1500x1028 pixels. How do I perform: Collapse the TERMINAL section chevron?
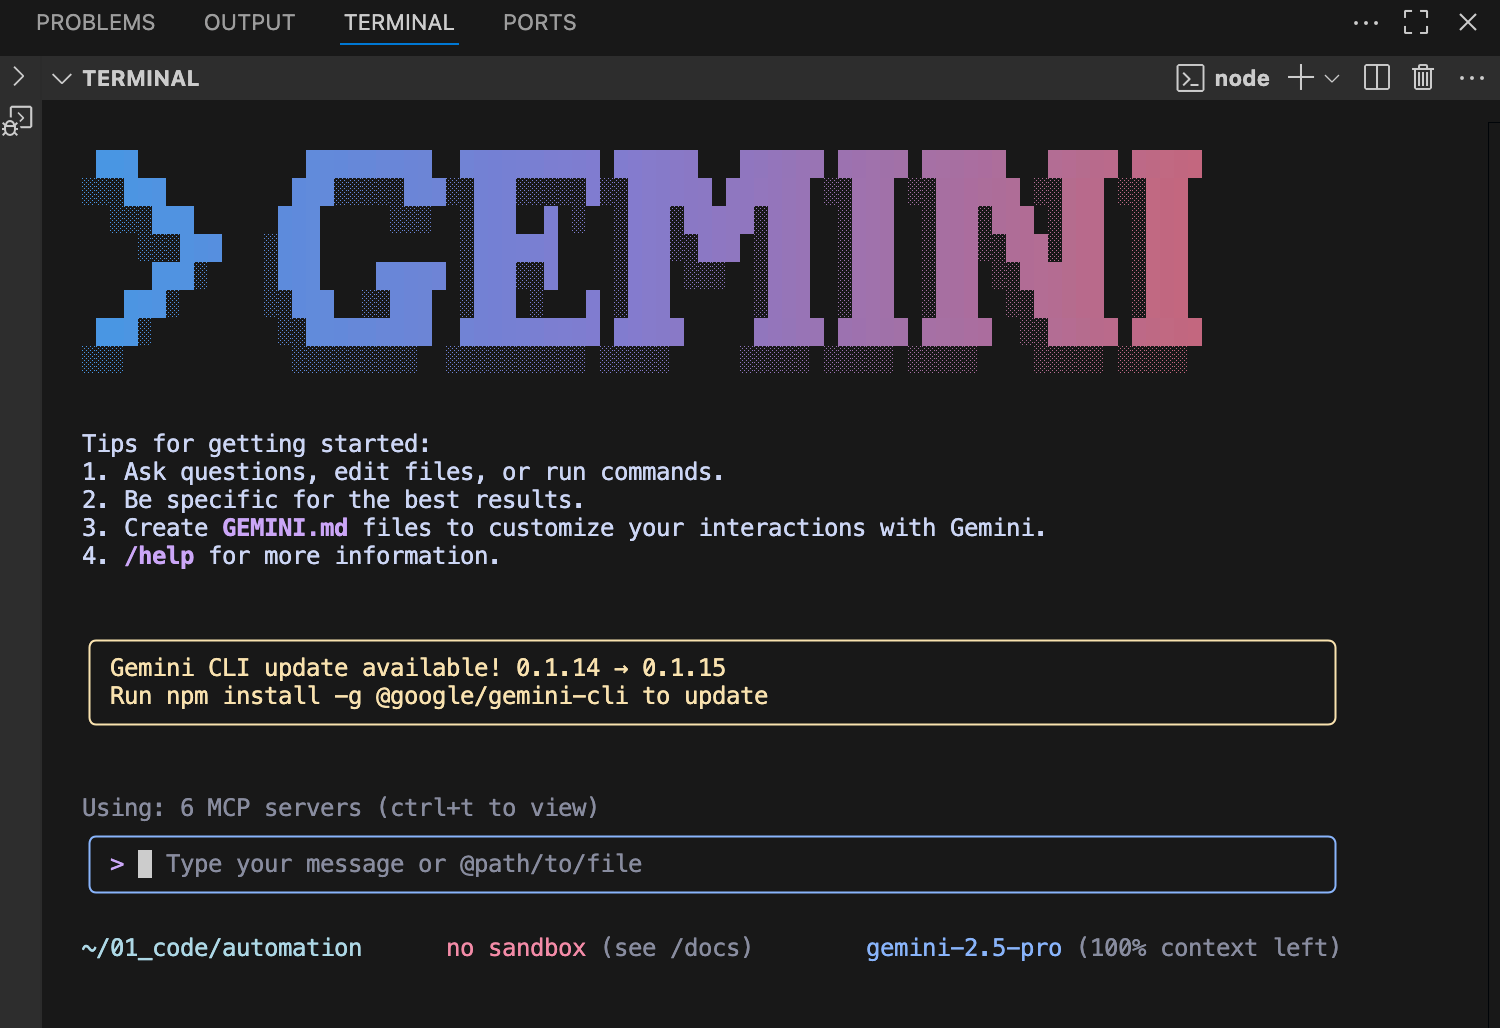tap(62, 78)
